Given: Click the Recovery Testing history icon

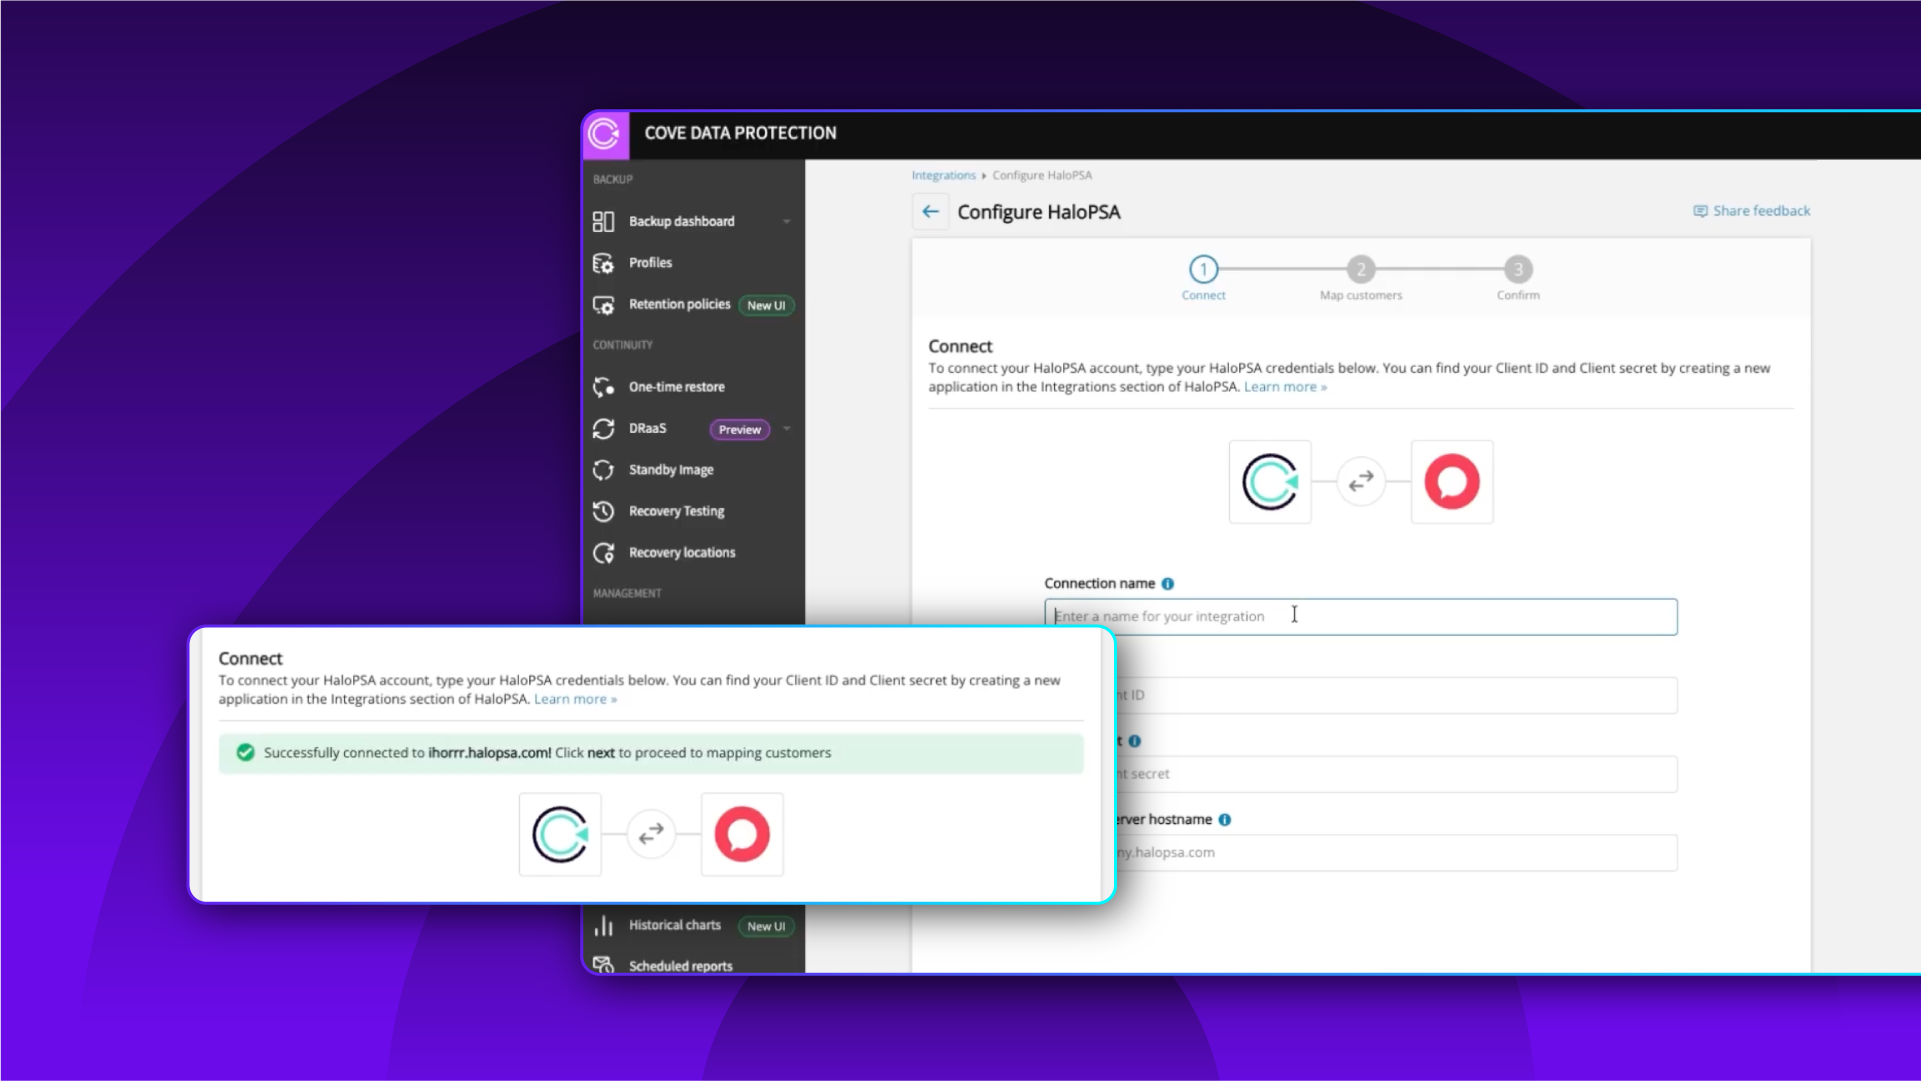Looking at the screenshot, I should (x=603, y=512).
